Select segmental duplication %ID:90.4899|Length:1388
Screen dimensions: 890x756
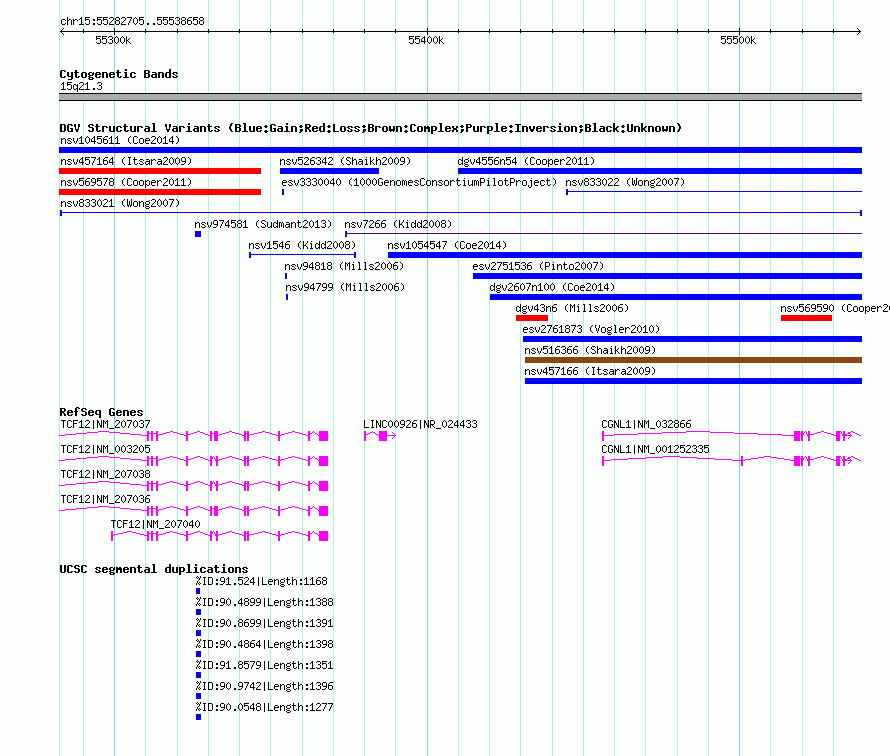(265, 602)
